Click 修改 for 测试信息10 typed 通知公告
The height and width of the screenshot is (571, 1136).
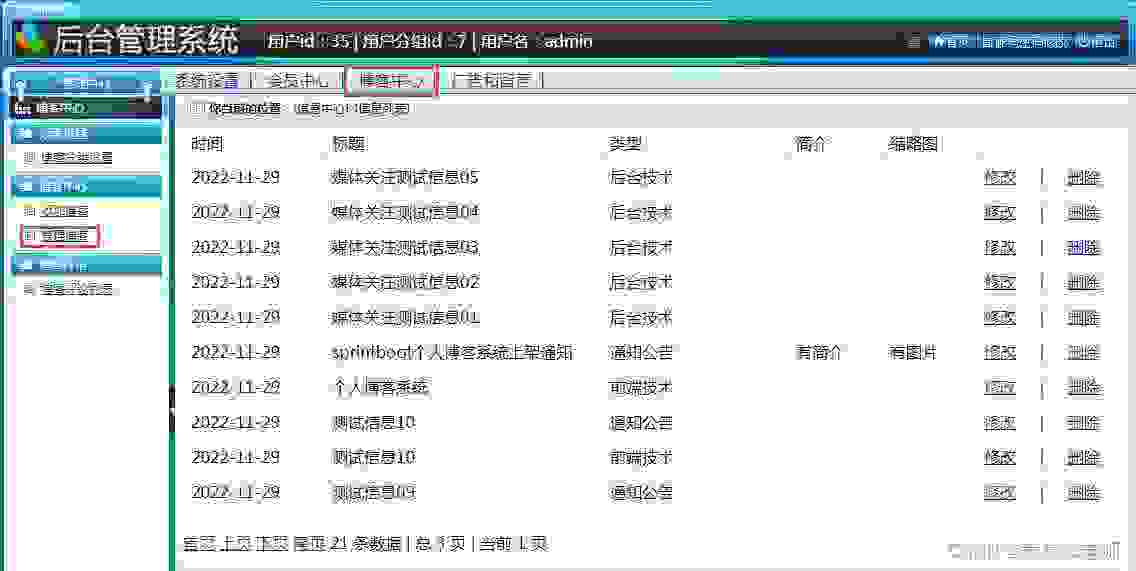tap(1000, 422)
